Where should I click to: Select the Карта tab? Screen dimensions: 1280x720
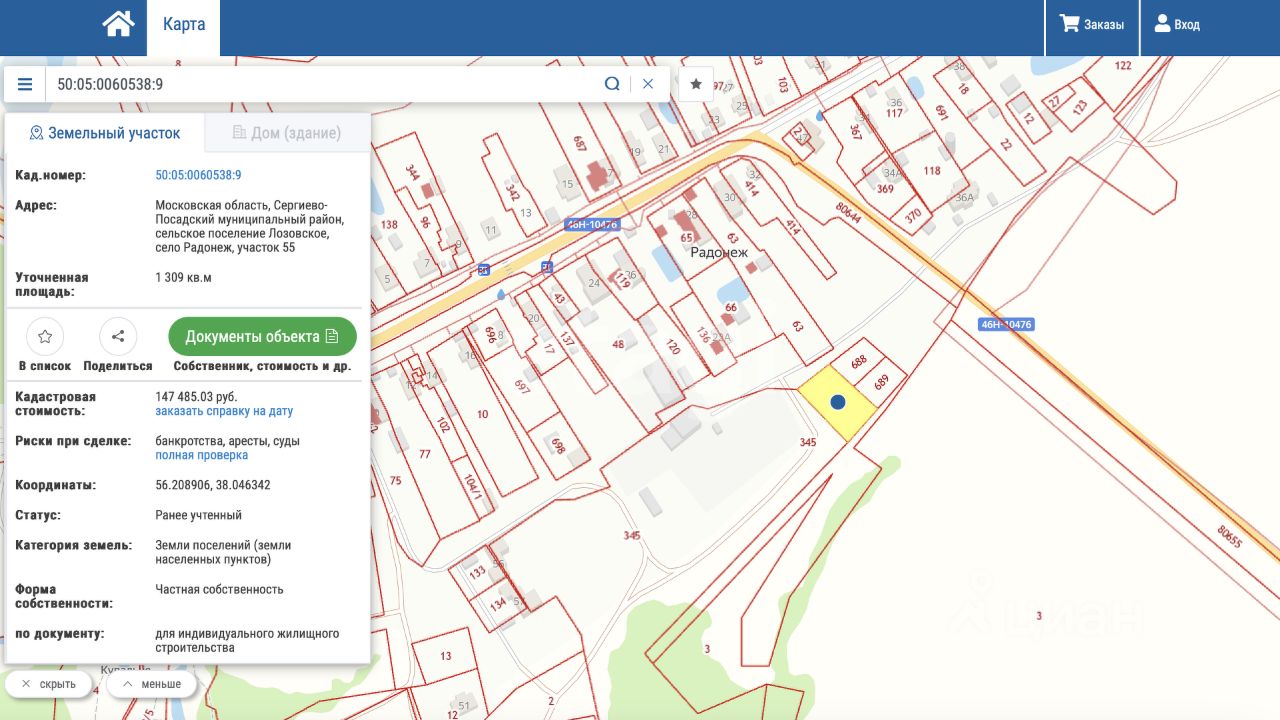(x=184, y=25)
